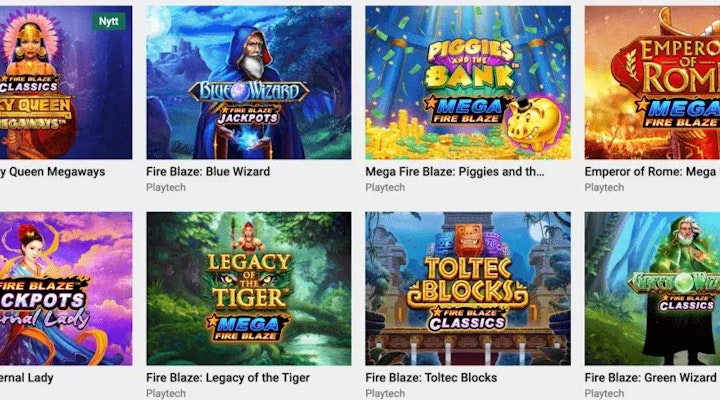Open the Eternal Lady jackpots thumbnail
Image resolution: width=720 pixels, height=400 pixels.
[x=66, y=288]
